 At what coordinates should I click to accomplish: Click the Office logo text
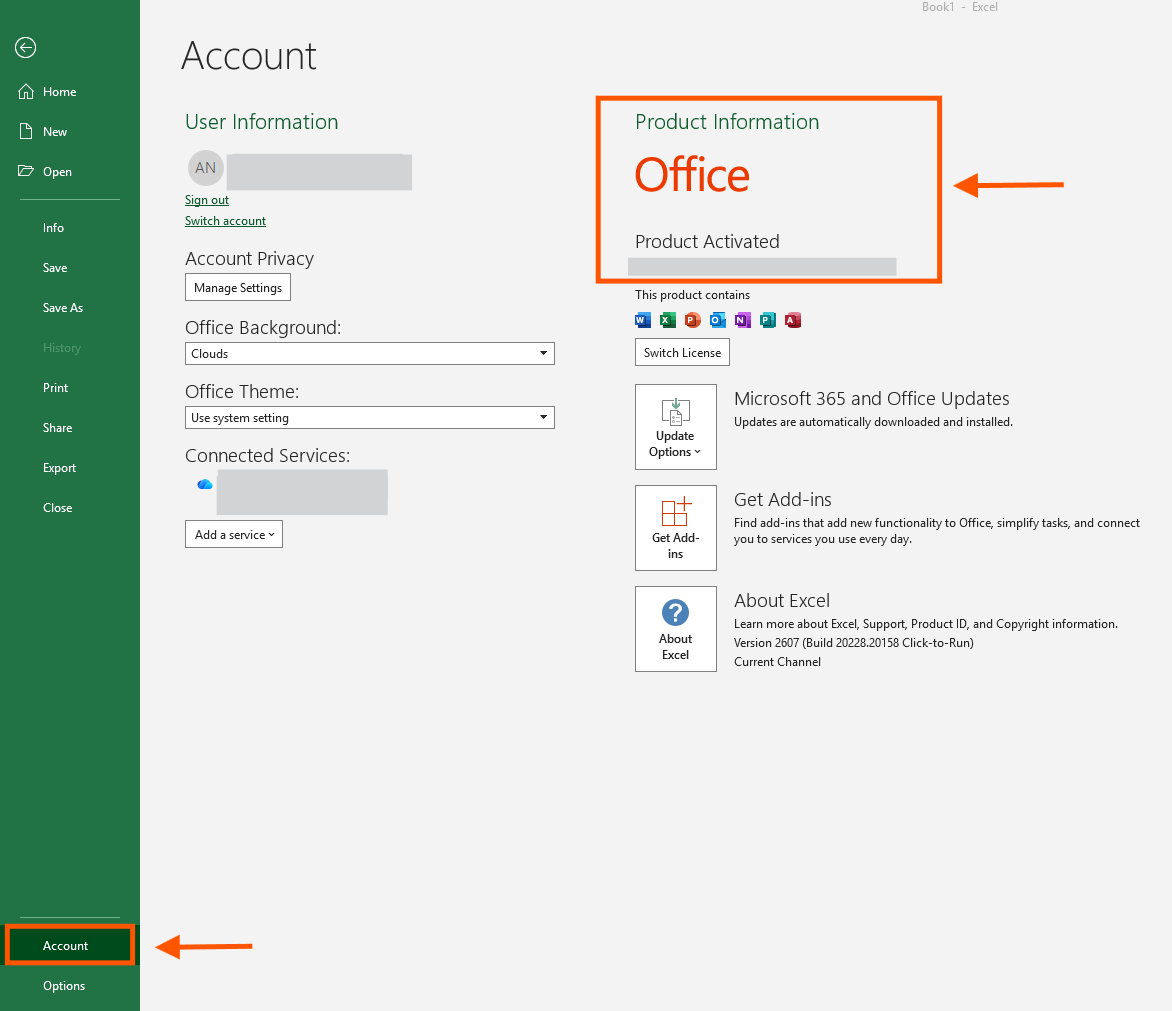click(x=692, y=176)
